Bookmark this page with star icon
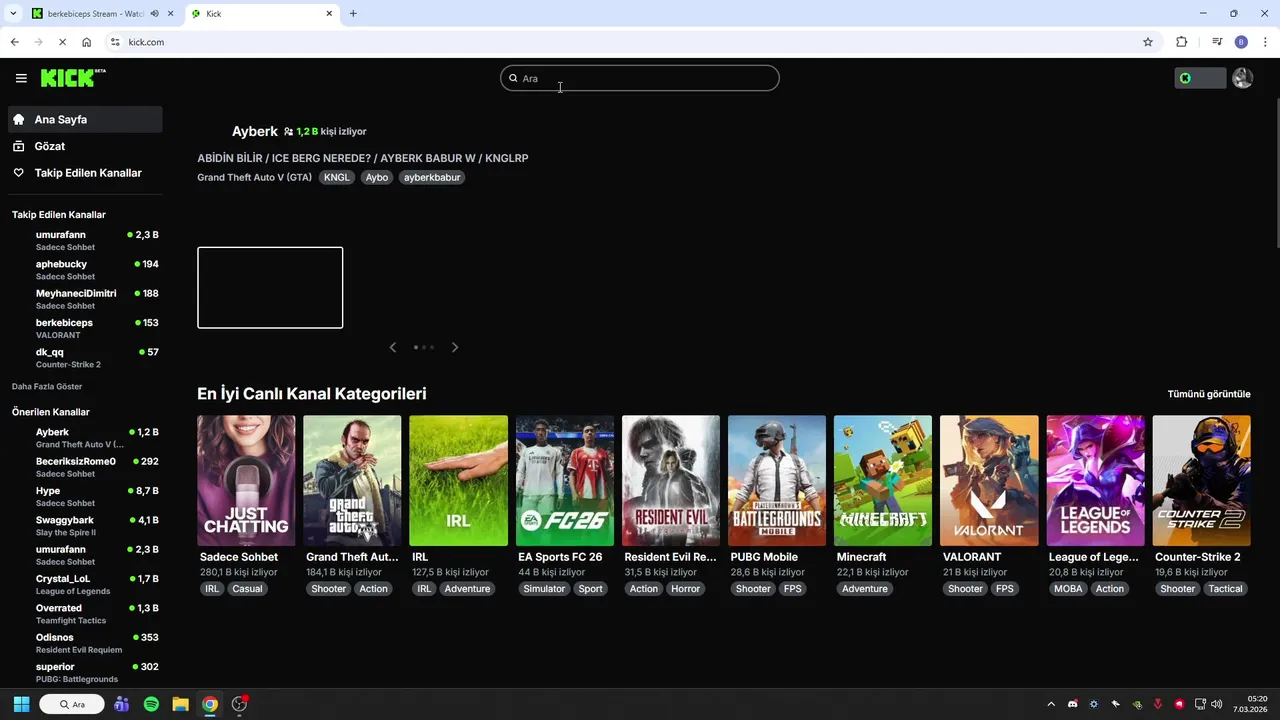Viewport: 1280px width, 720px height. pyautogui.click(x=1148, y=42)
